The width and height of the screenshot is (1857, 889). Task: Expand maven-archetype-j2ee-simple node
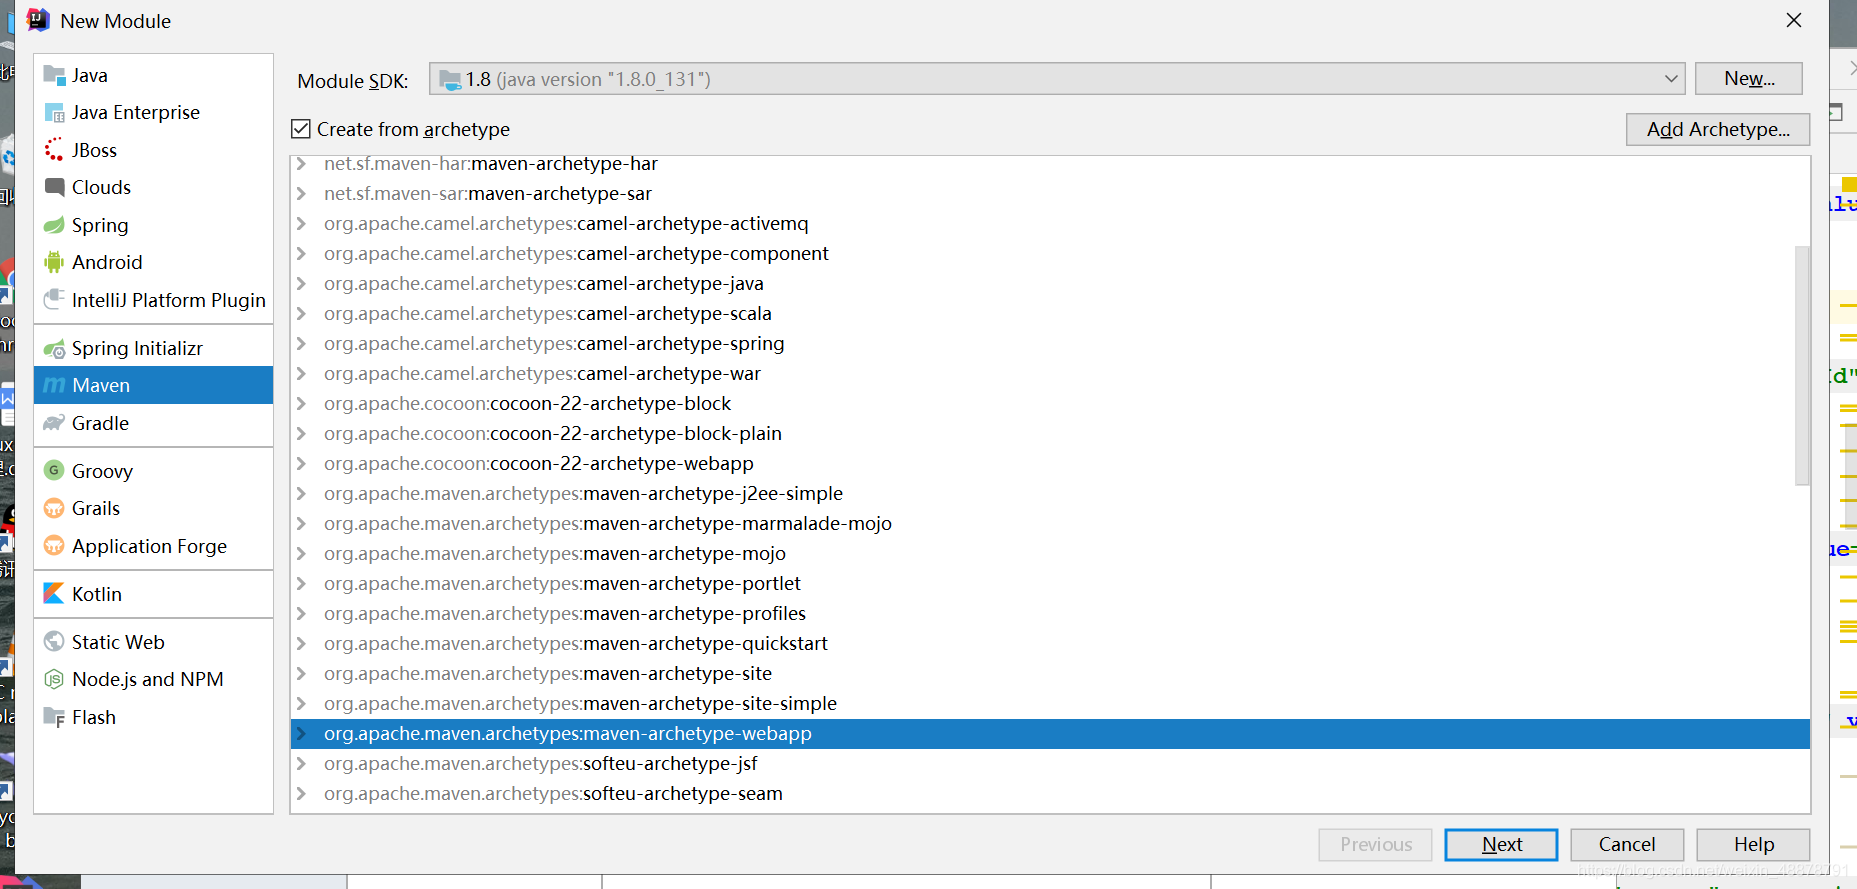[x=301, y=494]
